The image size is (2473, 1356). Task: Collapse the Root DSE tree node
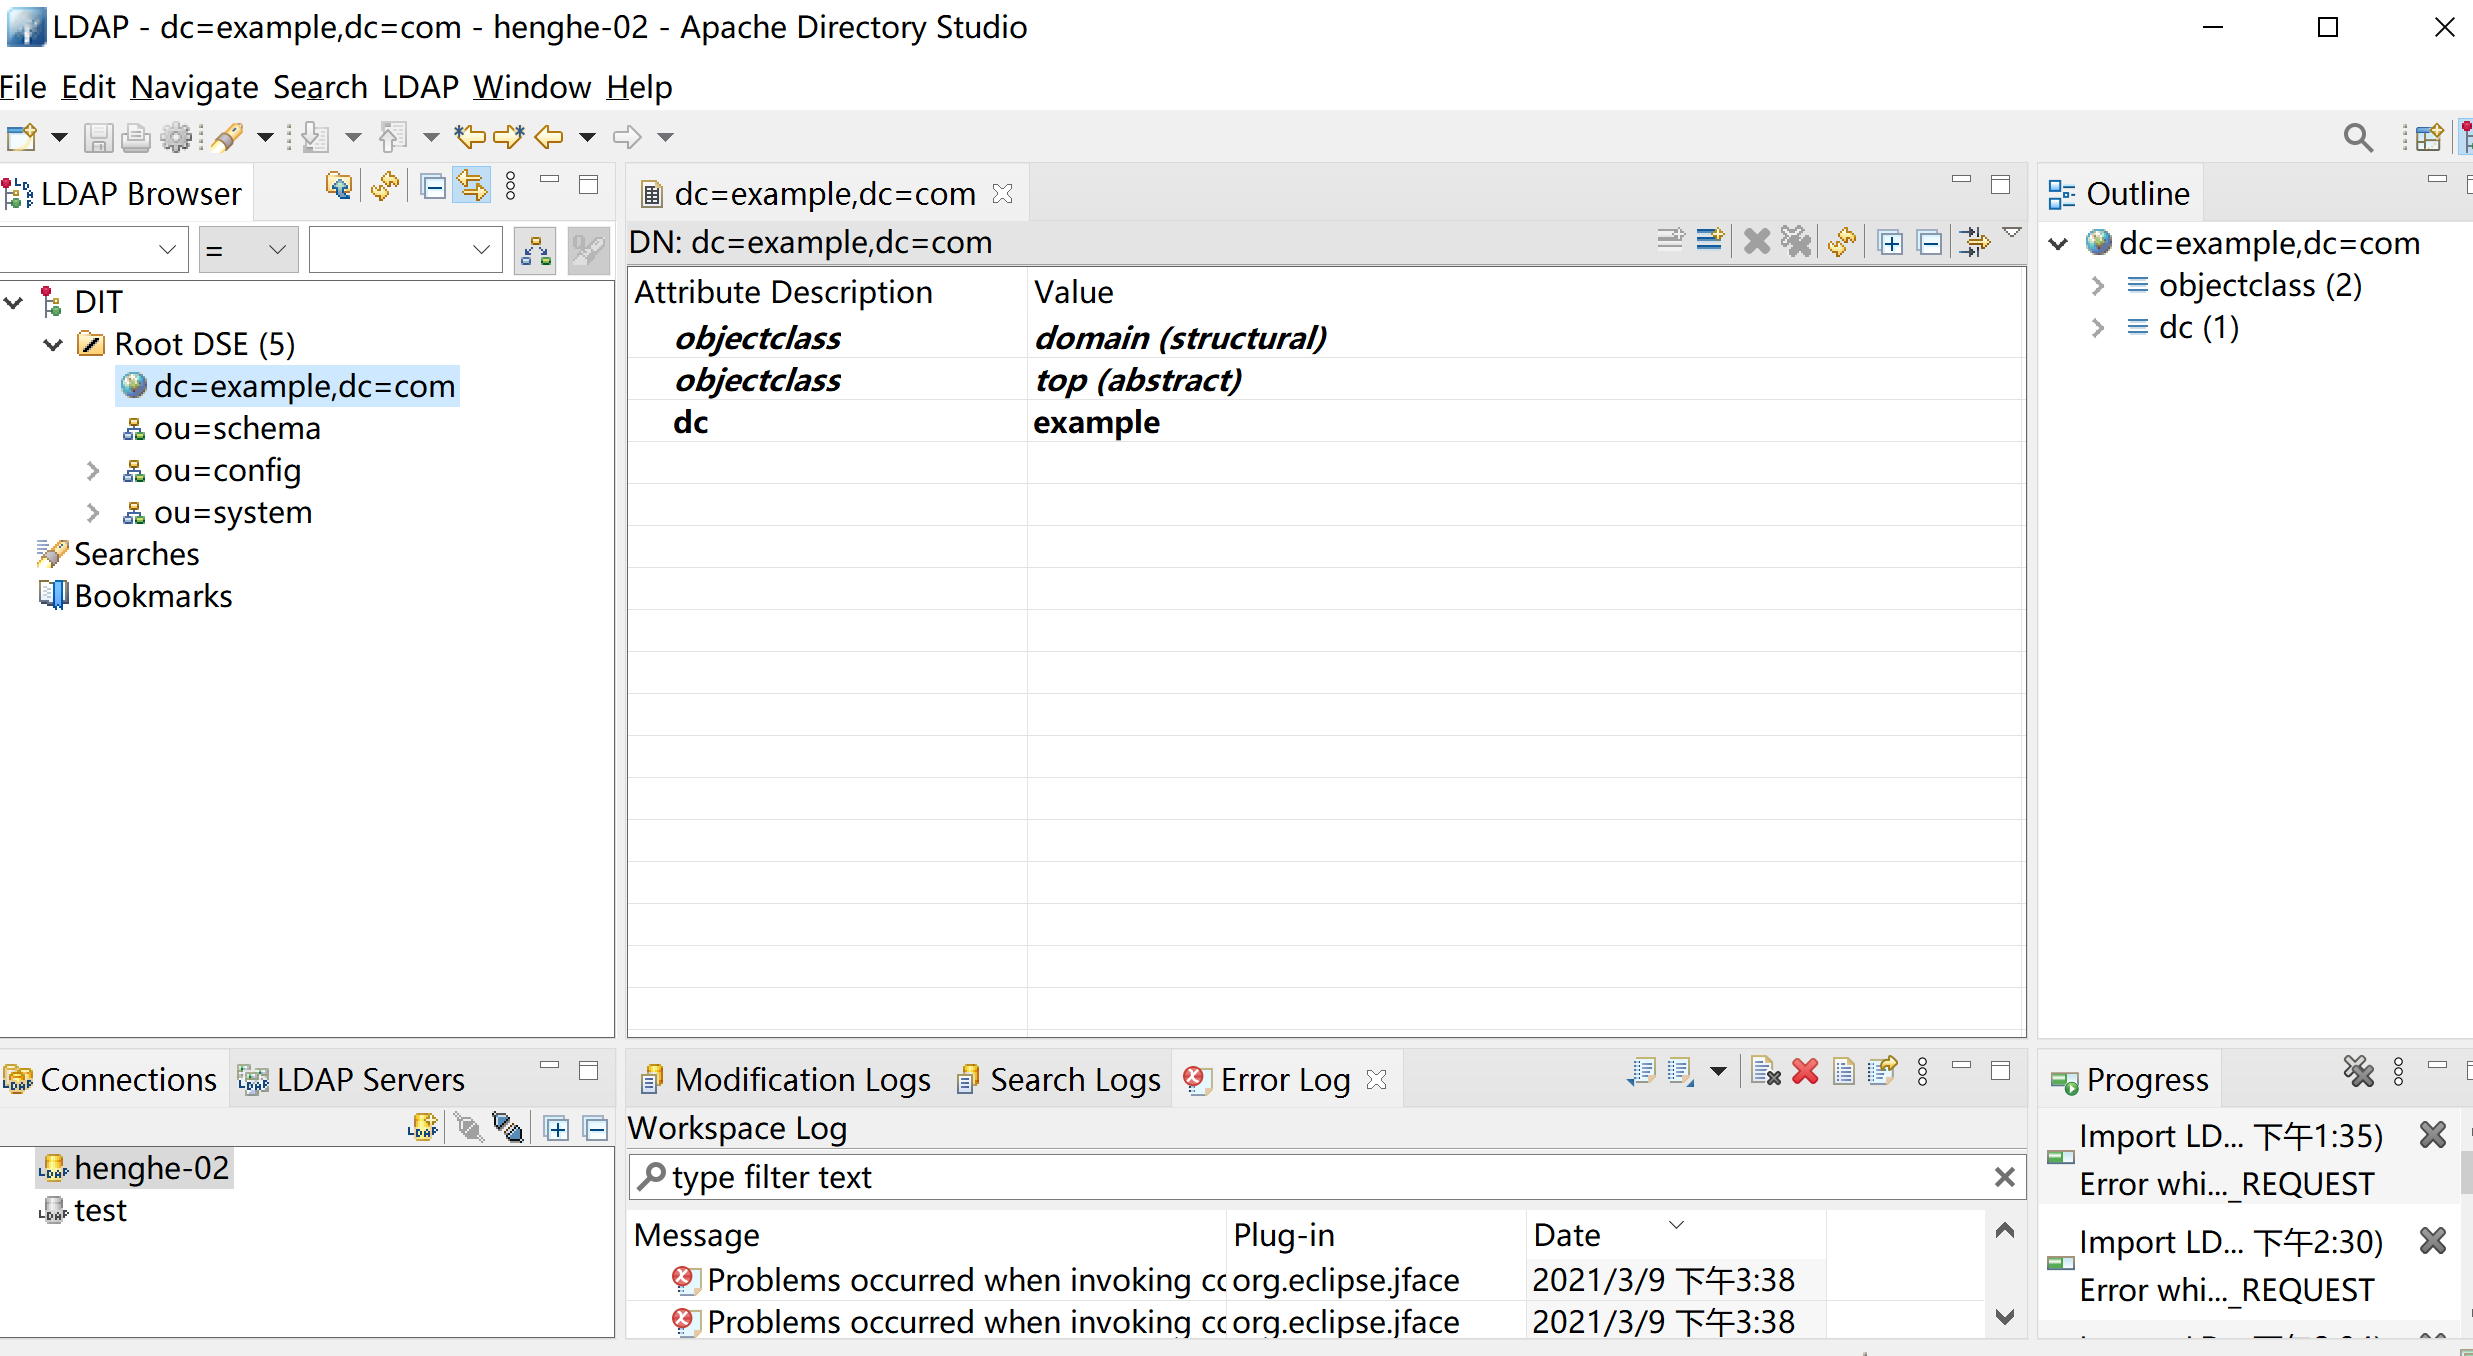(x=53, y=344)
